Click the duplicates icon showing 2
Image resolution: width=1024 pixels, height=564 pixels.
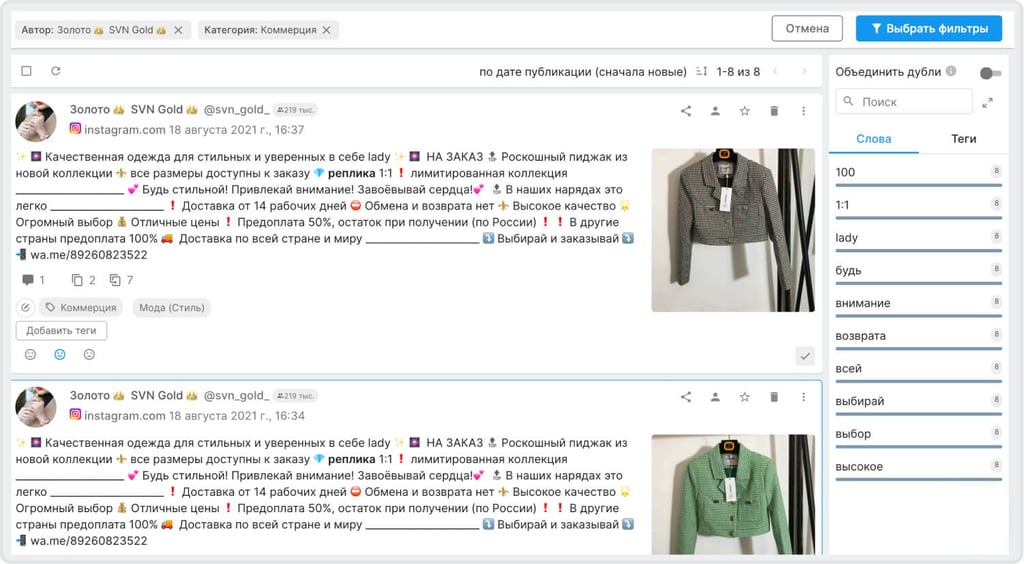tap(77, 280)
